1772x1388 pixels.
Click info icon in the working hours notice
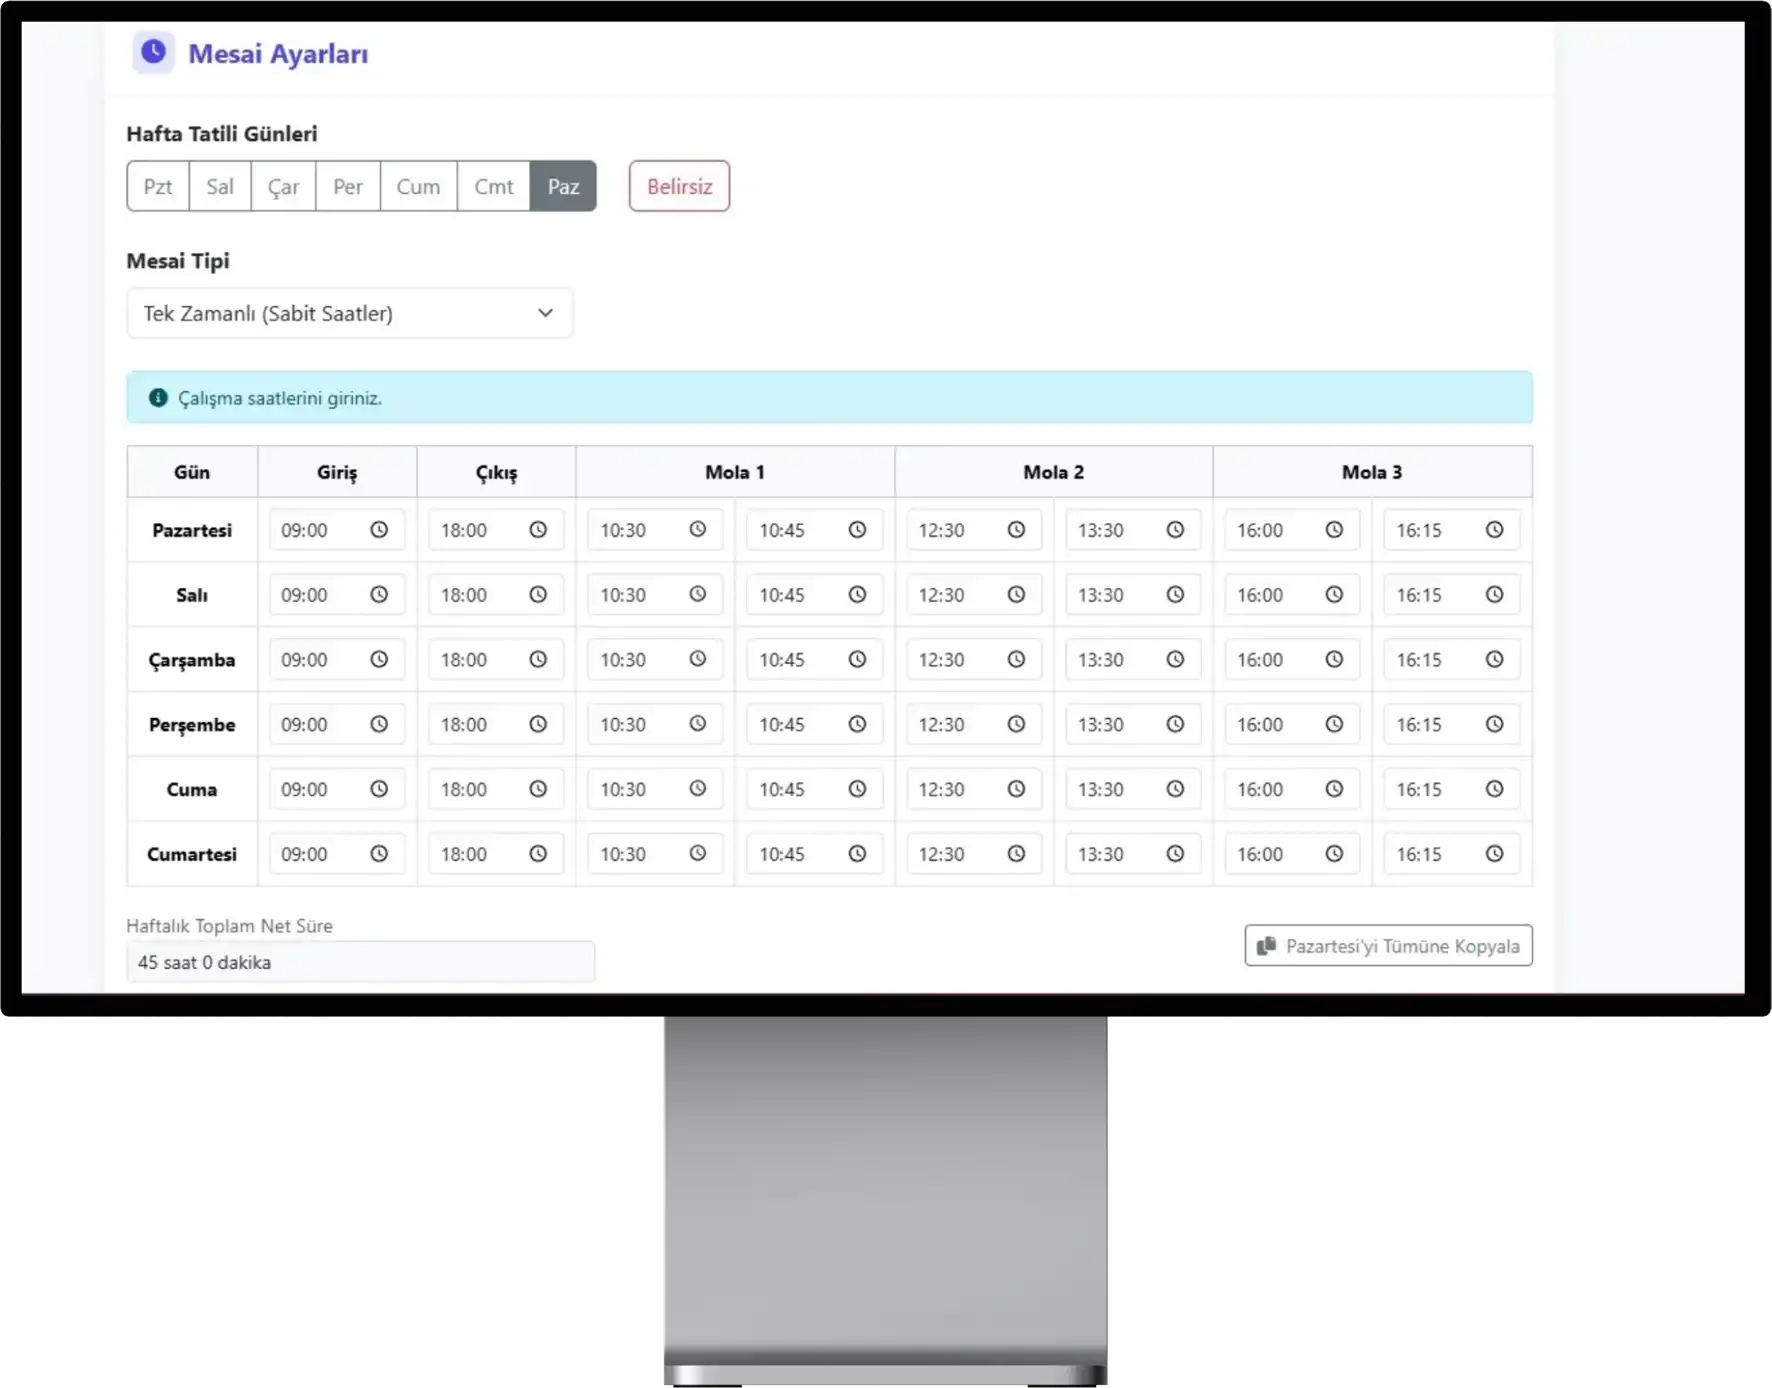158,398
